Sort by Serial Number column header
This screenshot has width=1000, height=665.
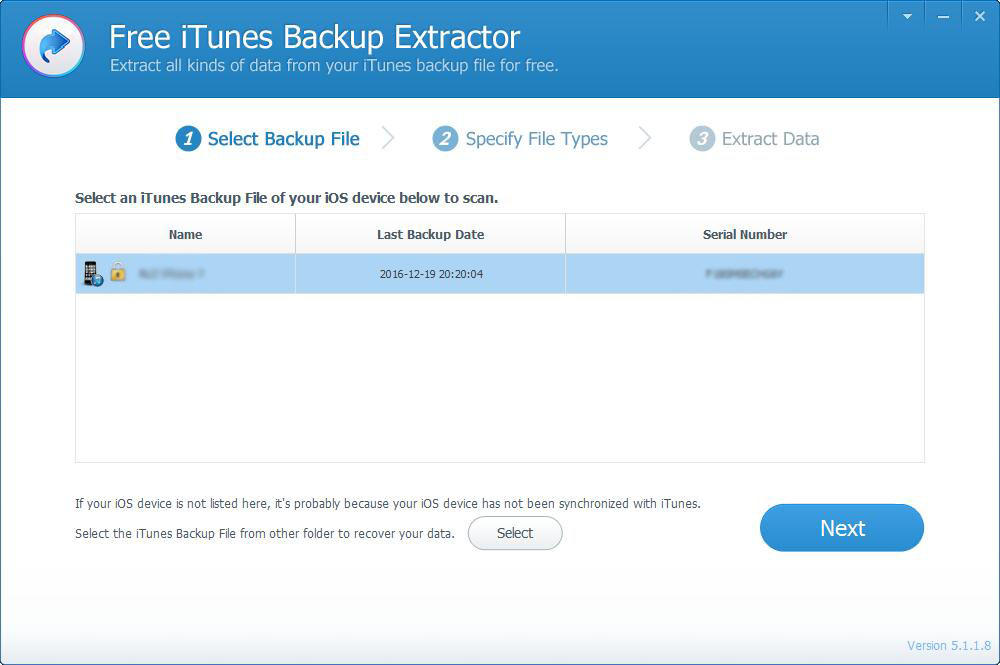pyautogui.click(x=745, y=234)
